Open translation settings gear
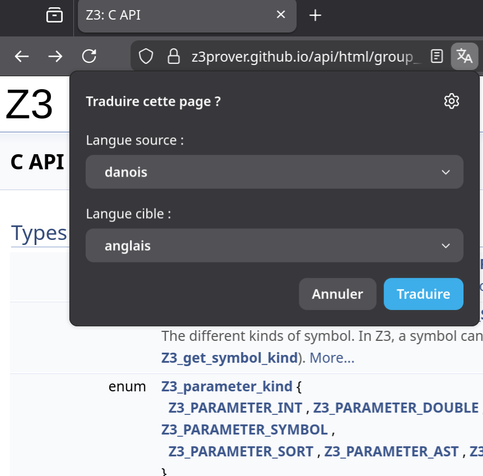Viewport: 483px width, 476px height. 452,101
